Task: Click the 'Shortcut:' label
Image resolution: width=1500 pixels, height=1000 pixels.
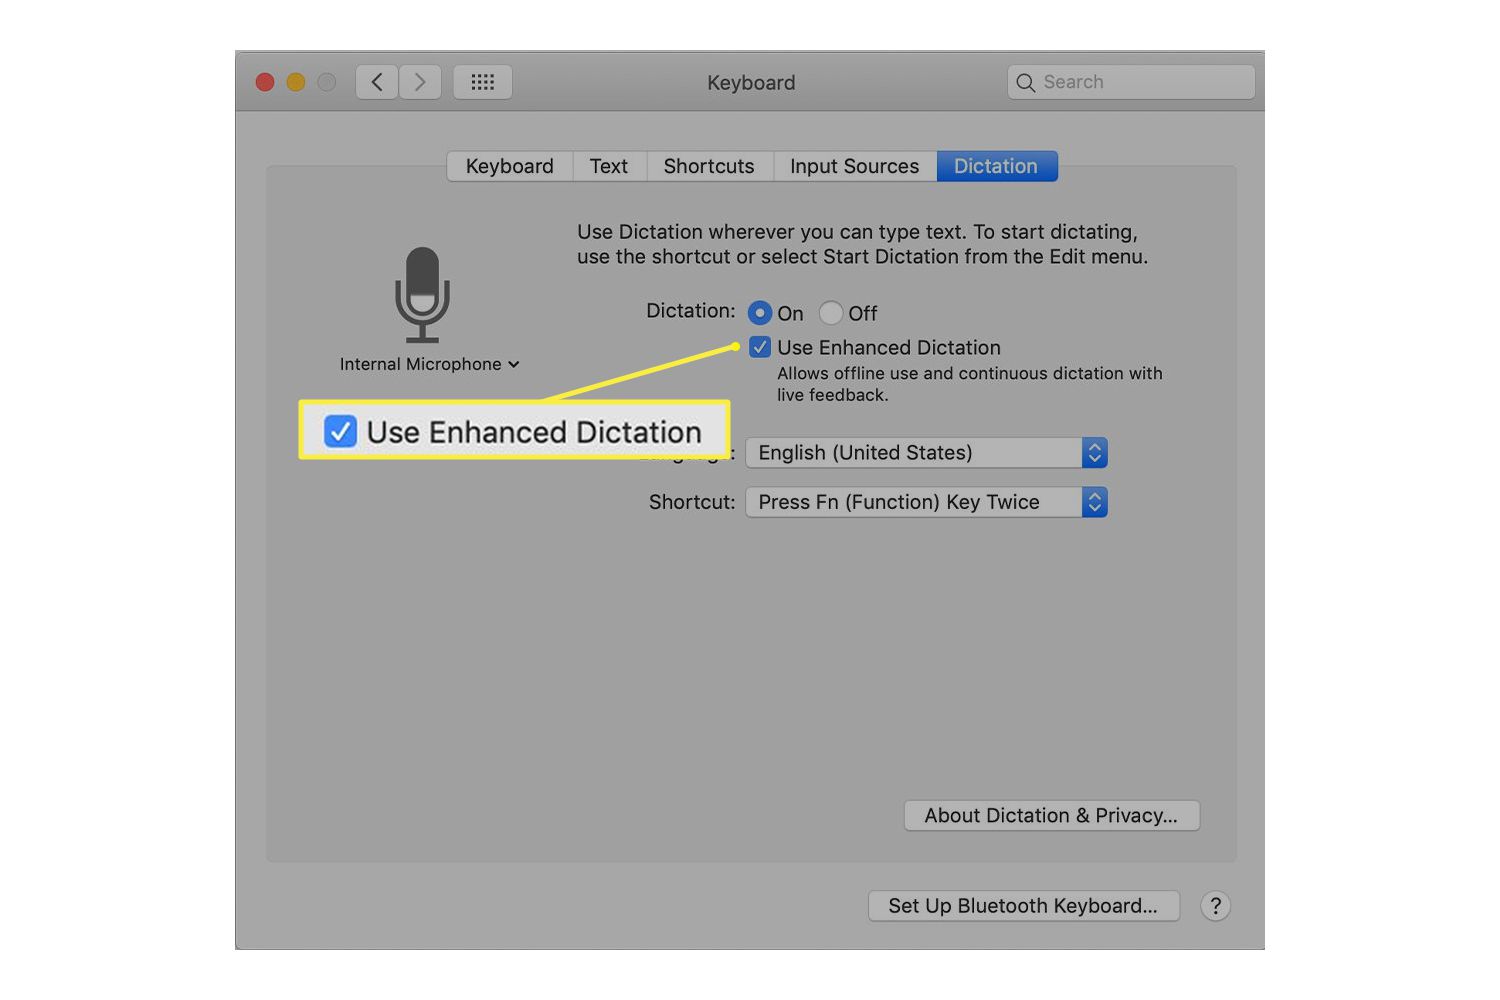Action: click(x=692, y=502)
